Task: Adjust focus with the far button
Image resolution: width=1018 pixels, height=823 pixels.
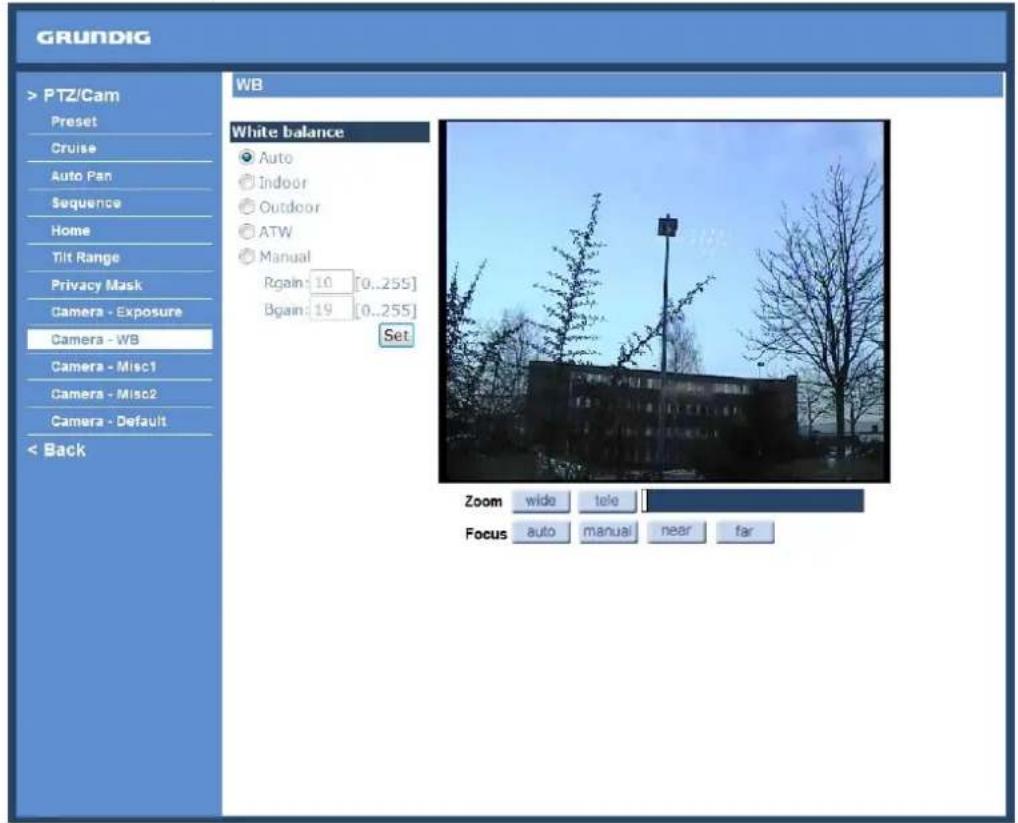Action: coord(745,532)
